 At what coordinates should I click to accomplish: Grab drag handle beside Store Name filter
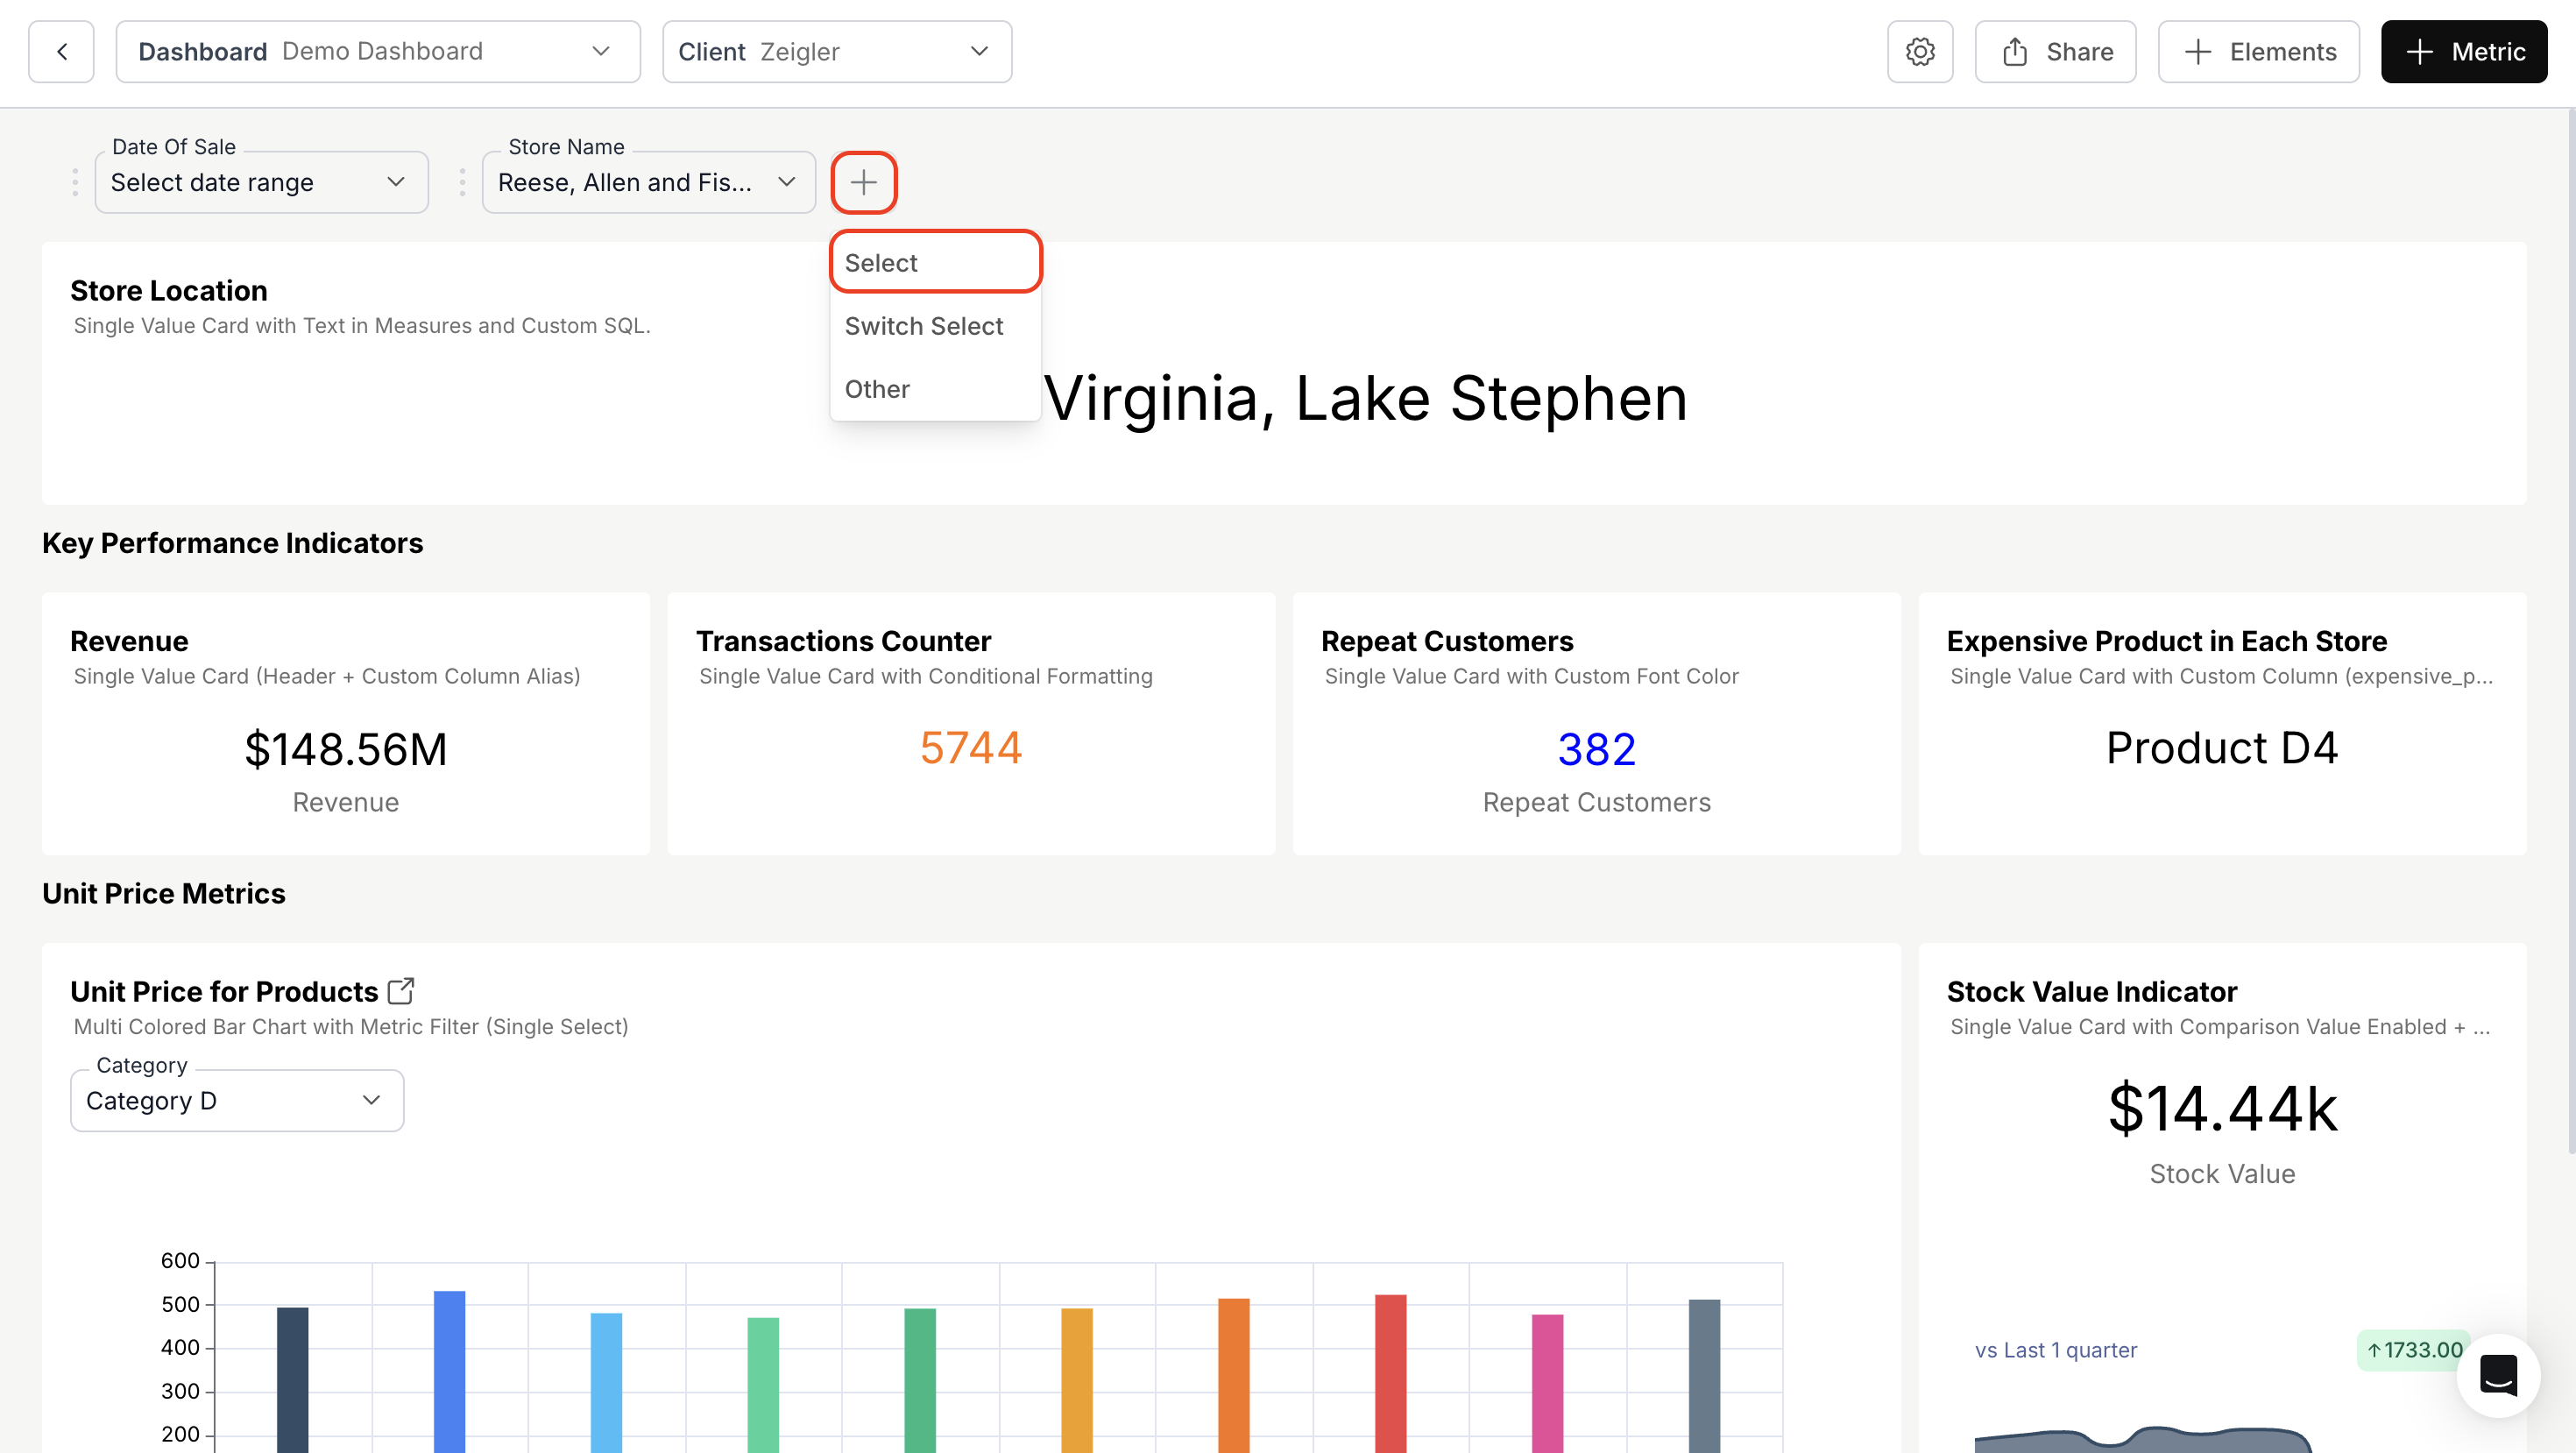(x=462, y=182)
